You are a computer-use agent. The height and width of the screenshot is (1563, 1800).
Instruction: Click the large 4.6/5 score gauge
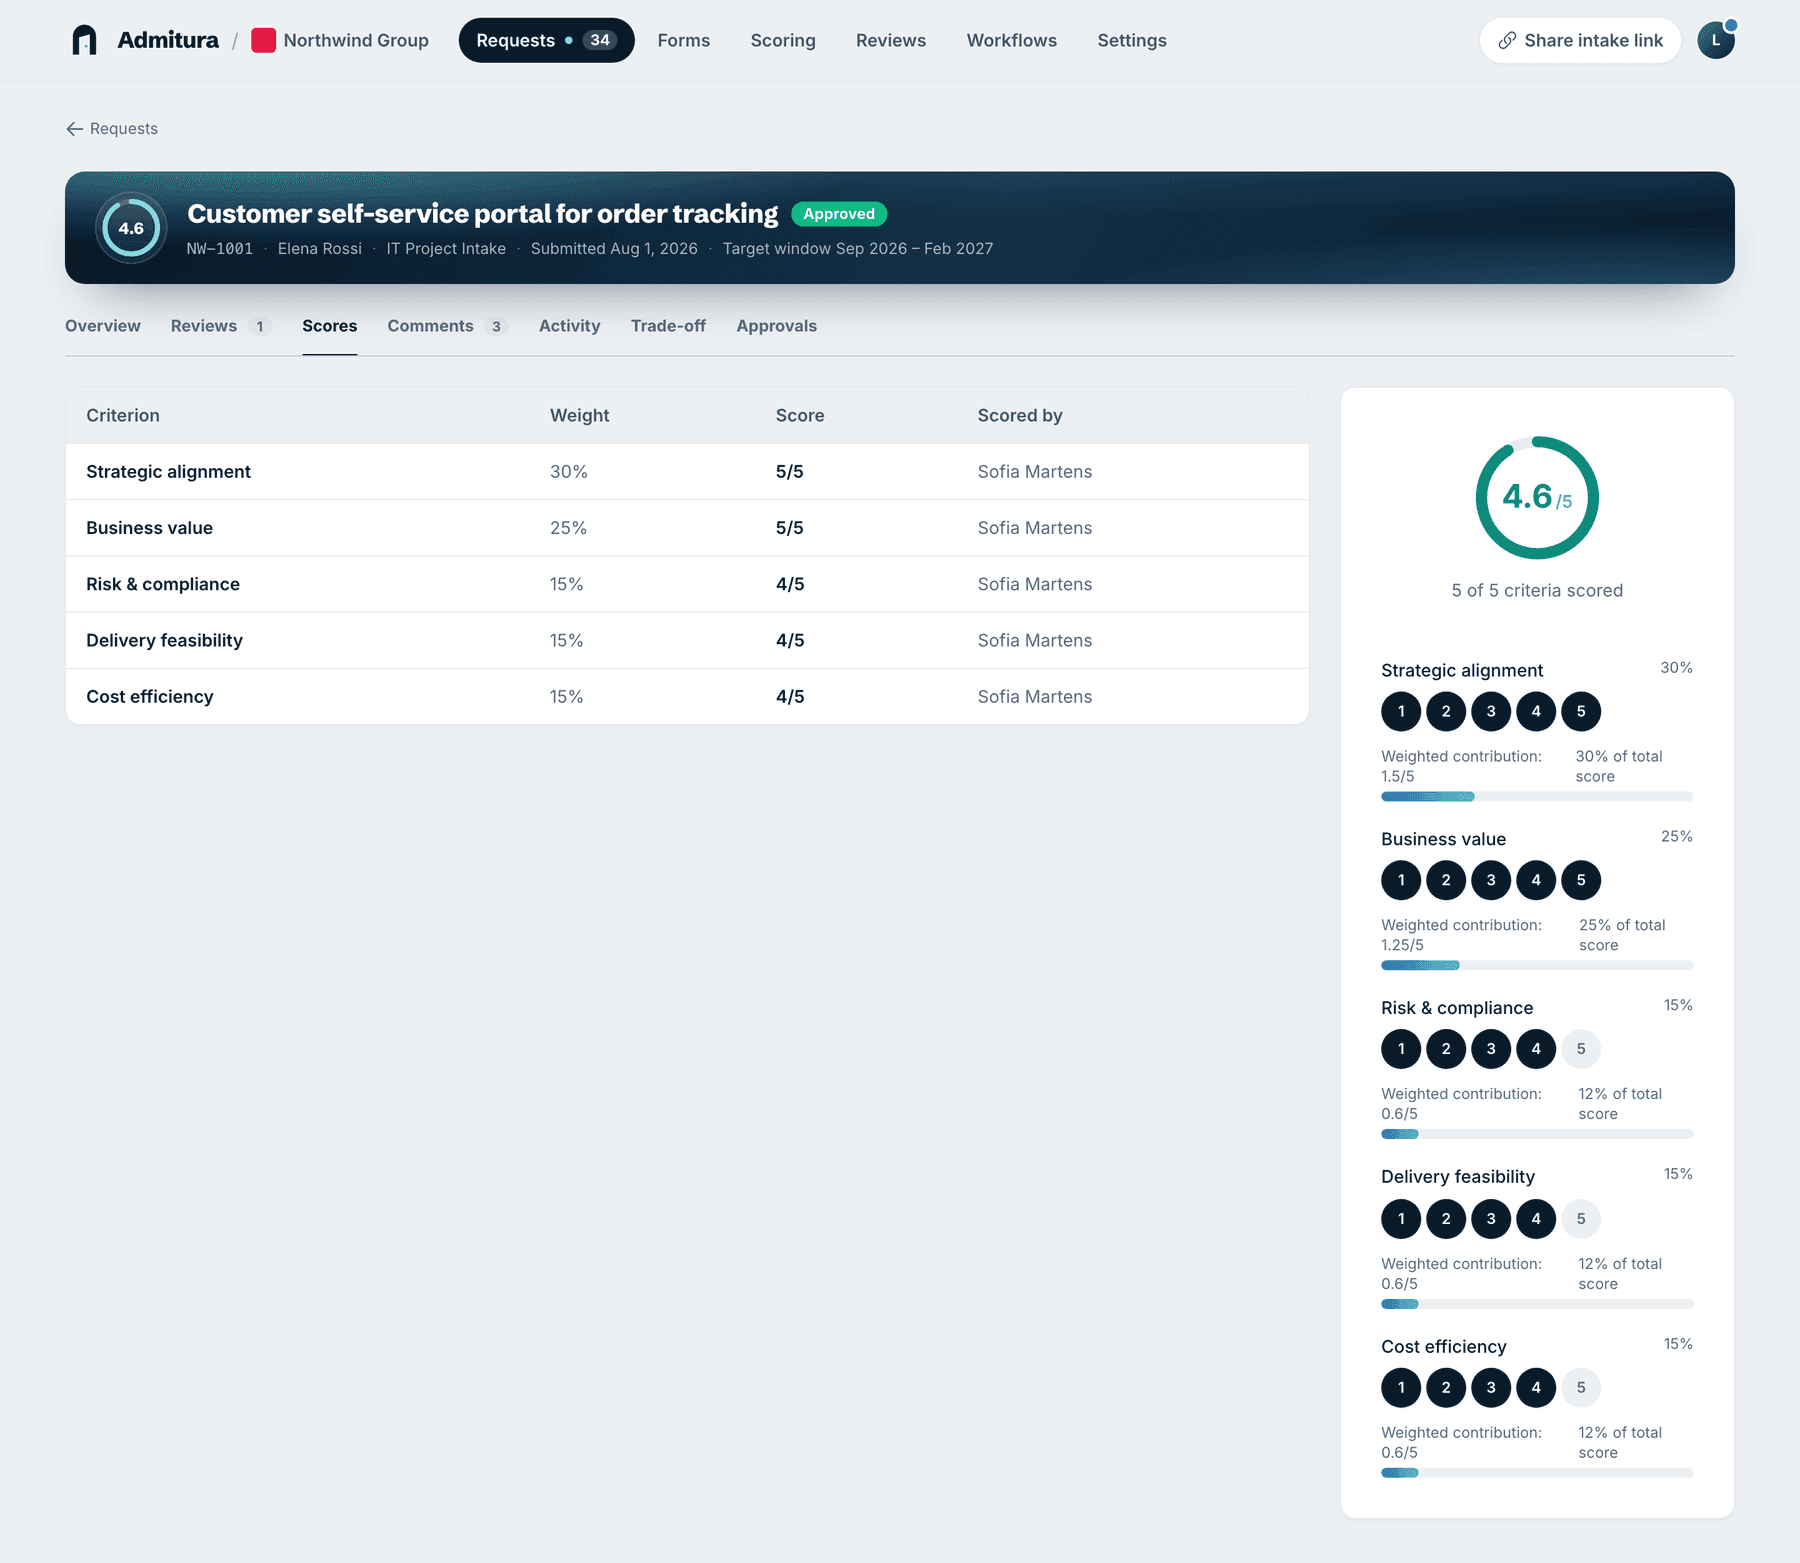[1537, 497]
